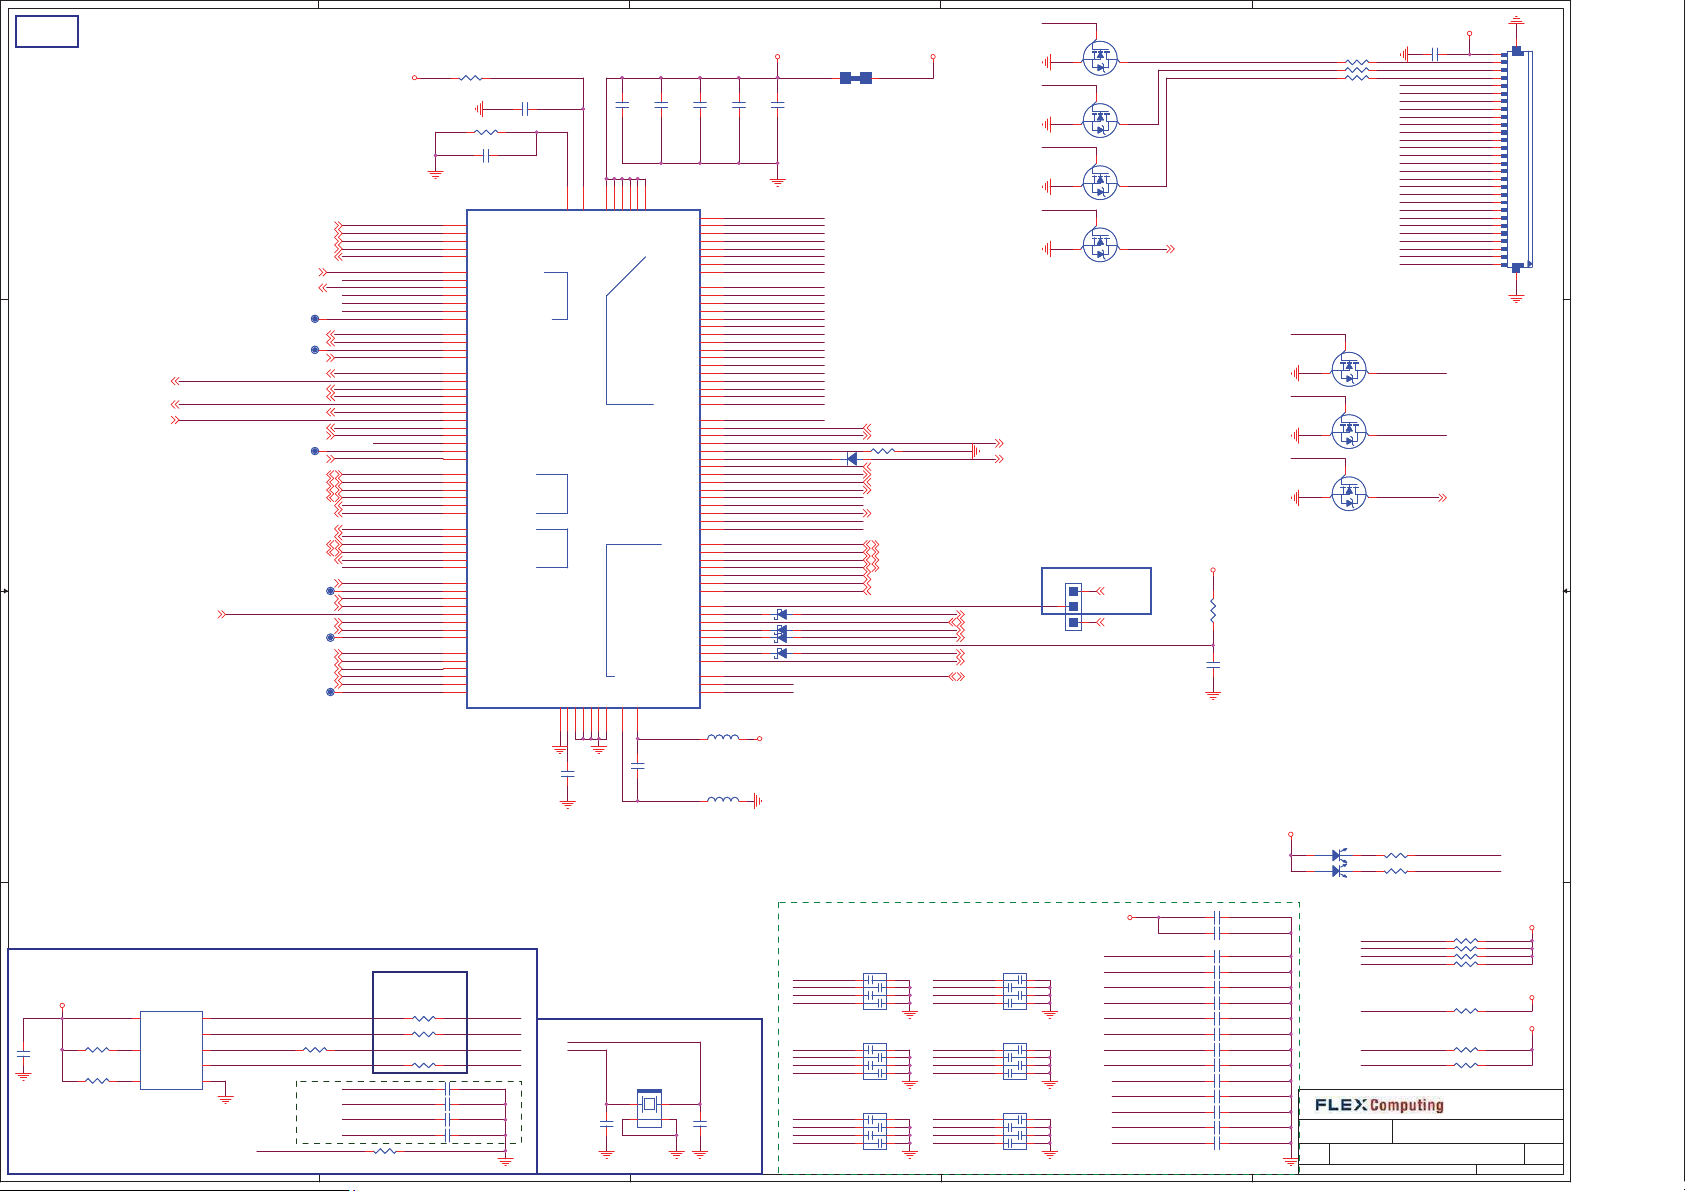Select the dual LED symbol pair
1685x1191 pixels.
pos(1339,864)
